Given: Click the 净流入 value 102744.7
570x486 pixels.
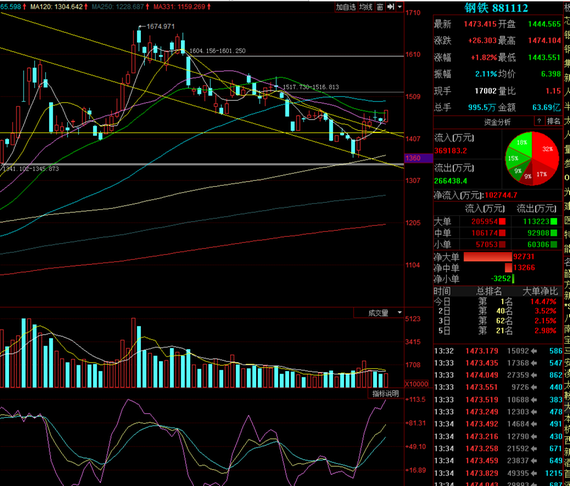Looking at the screenshot, I should (x=501, y=195).
